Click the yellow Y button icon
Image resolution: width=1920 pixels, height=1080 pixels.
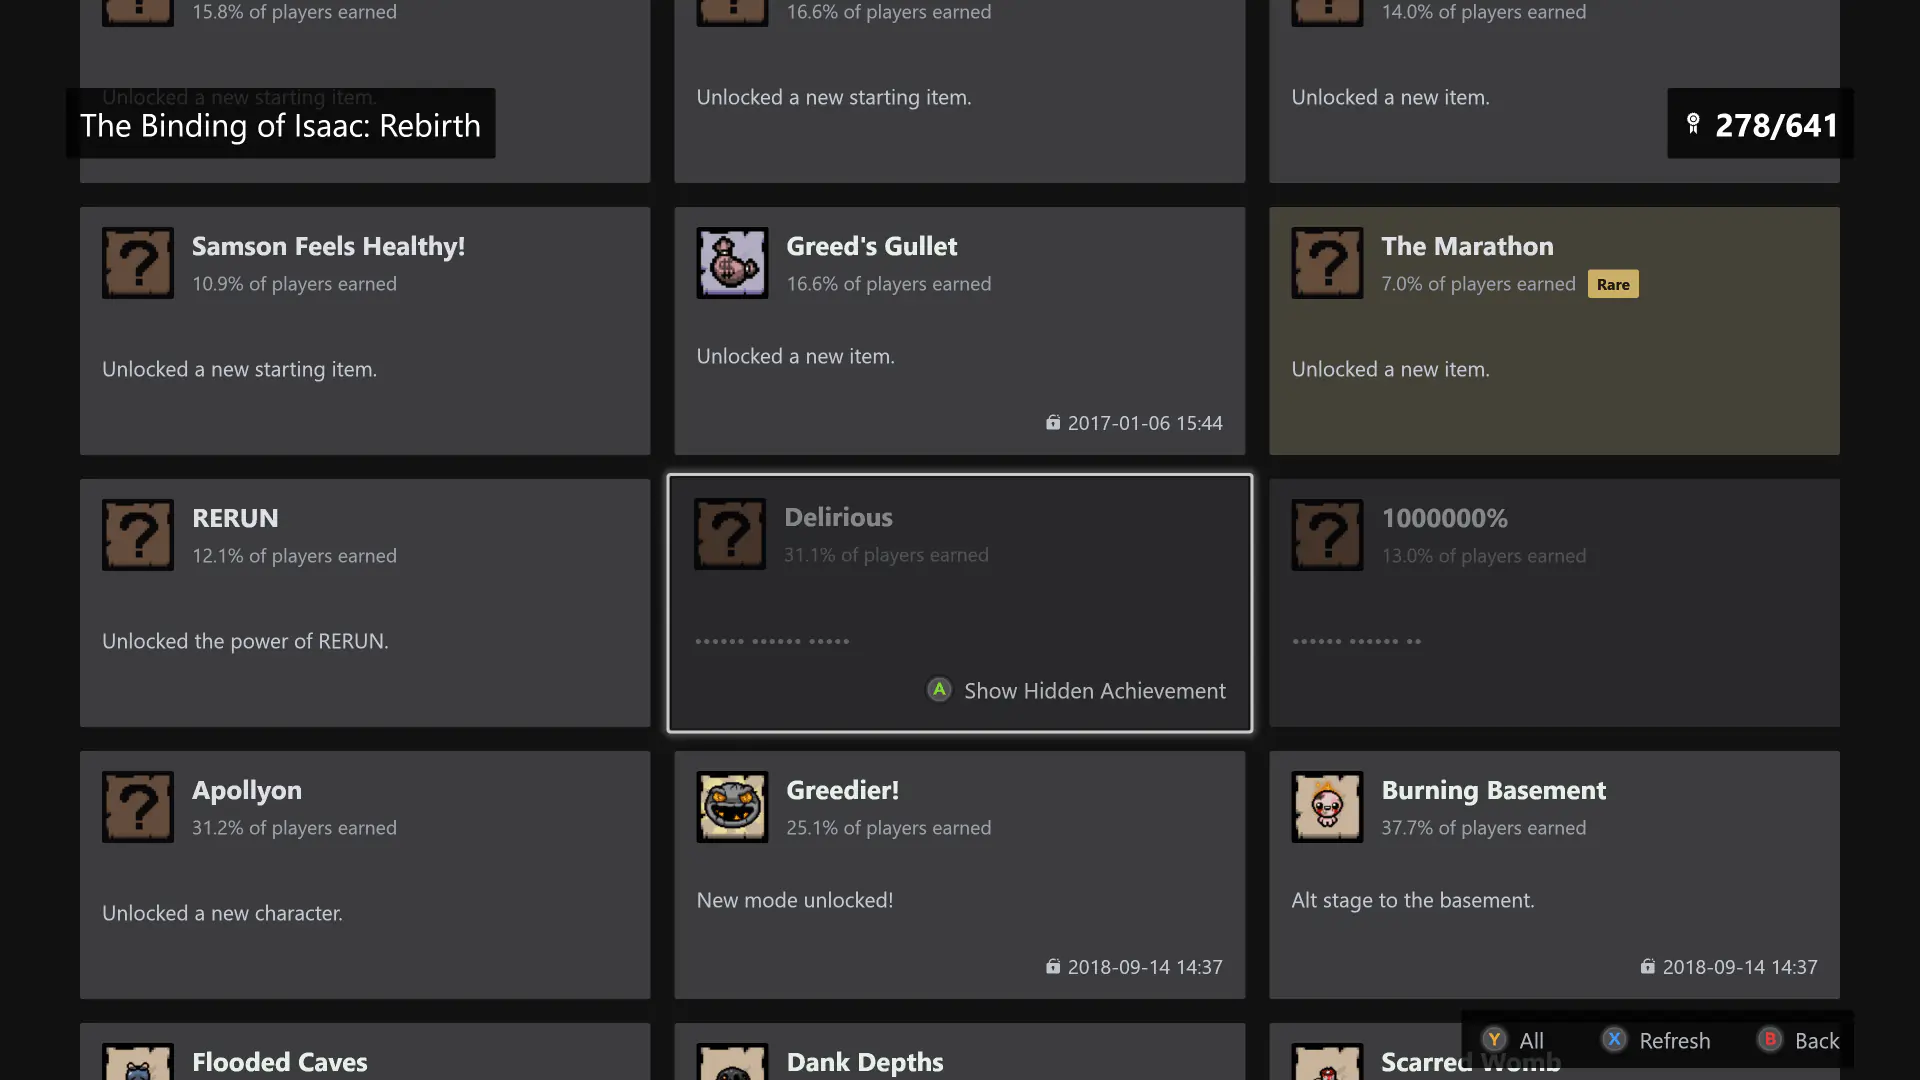coord(1494,1040)
